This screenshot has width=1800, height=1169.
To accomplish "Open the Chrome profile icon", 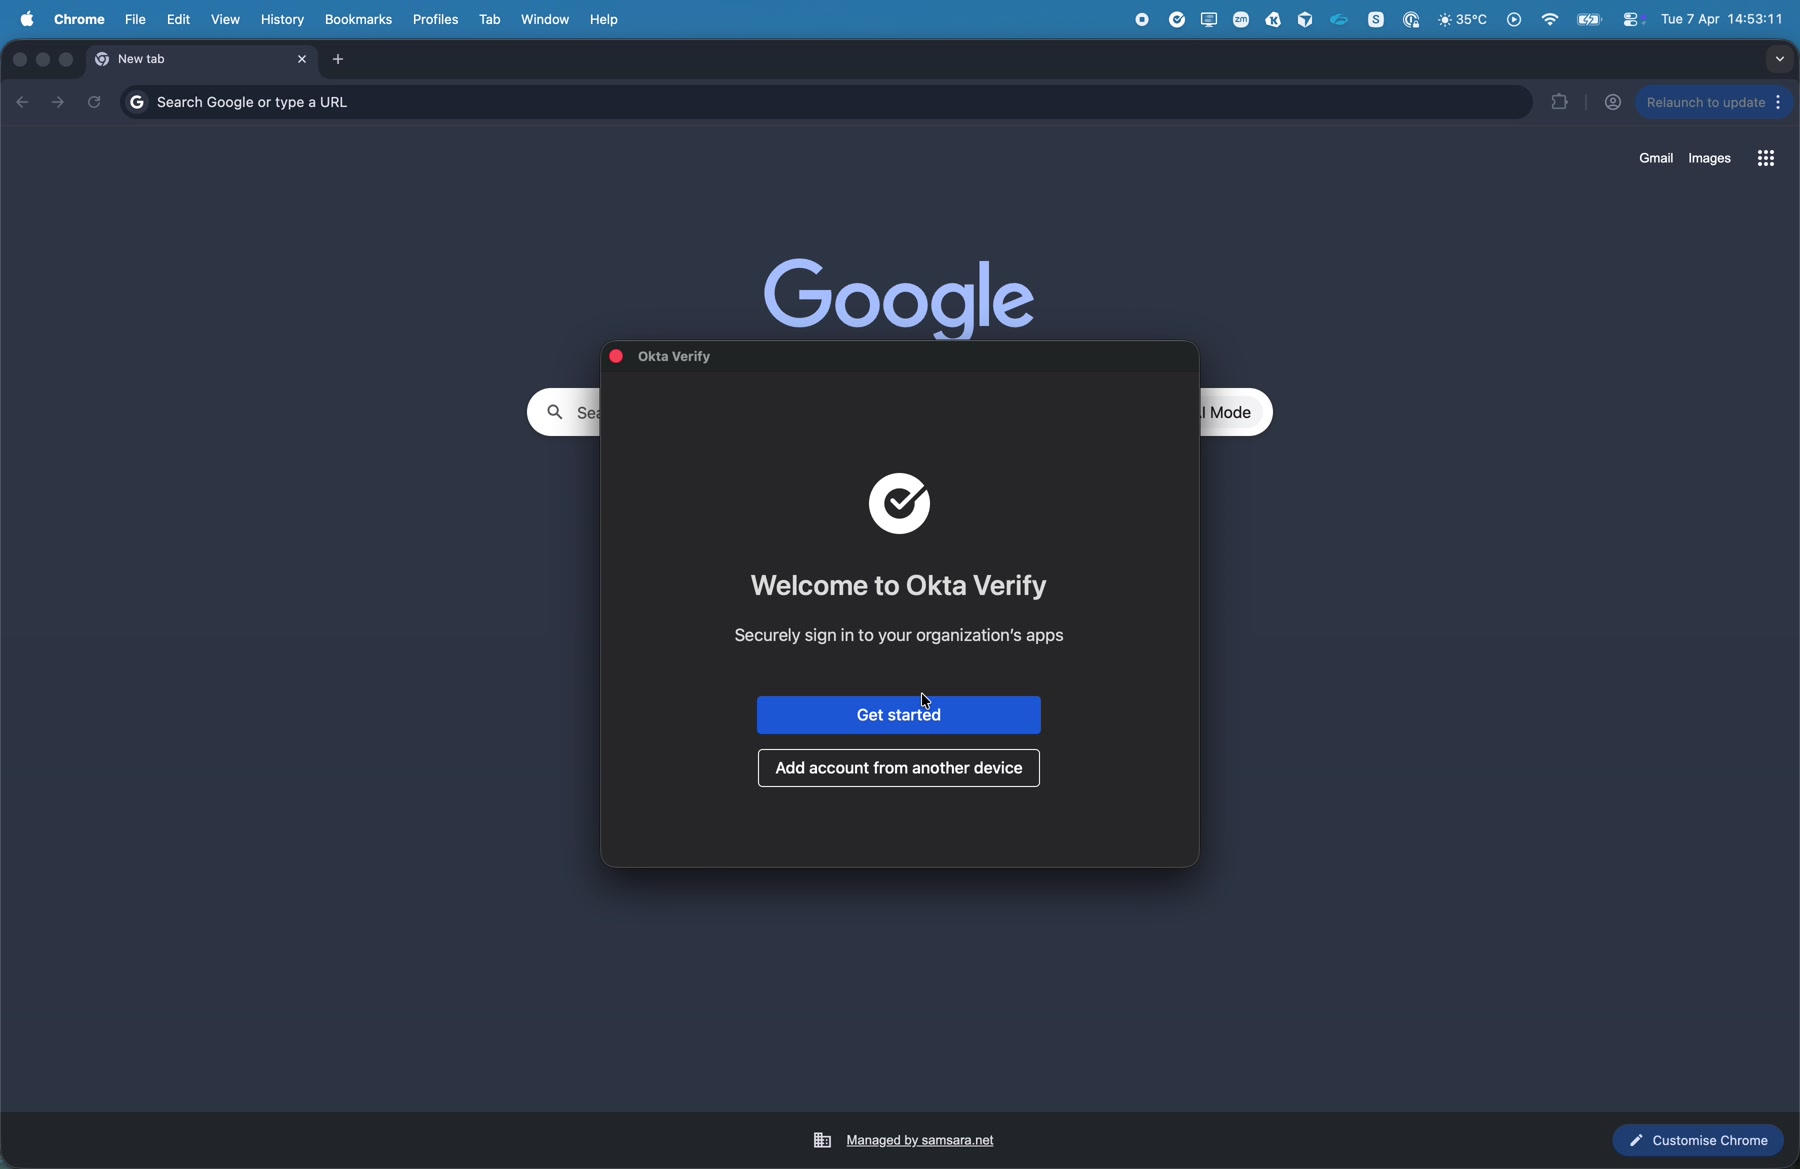I will [x=1612, y=102].
